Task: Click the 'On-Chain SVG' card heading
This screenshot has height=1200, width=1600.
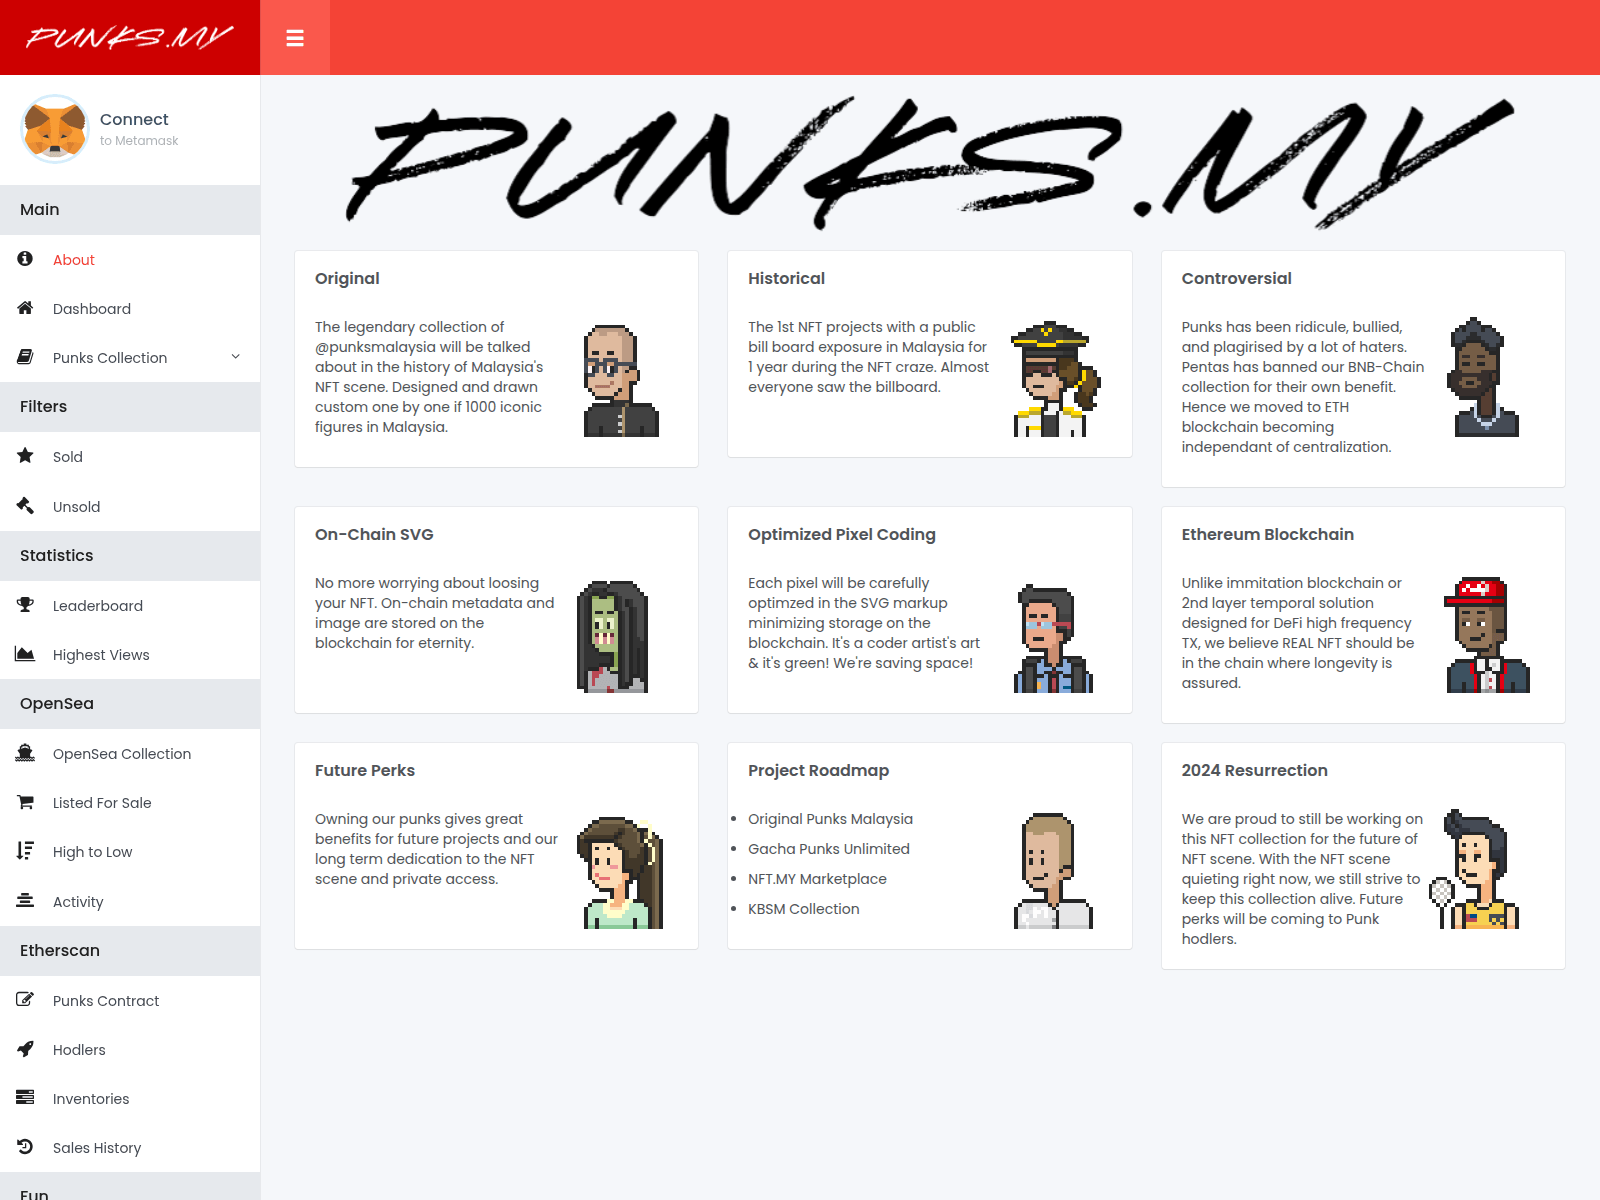Action: [x=374, y=534]
